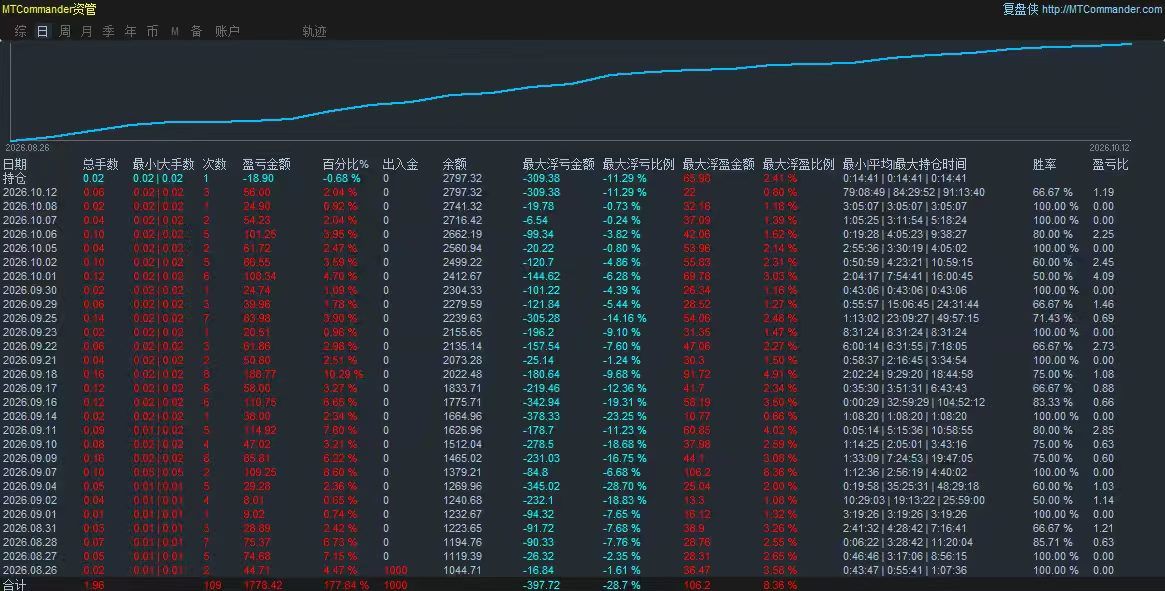Switch to the 综 summary tab

[21, 31]
